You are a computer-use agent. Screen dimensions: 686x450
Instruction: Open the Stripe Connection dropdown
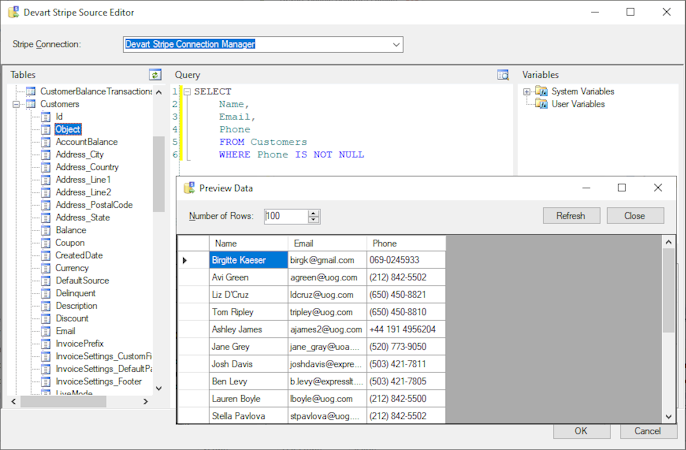tap(396, 44)
